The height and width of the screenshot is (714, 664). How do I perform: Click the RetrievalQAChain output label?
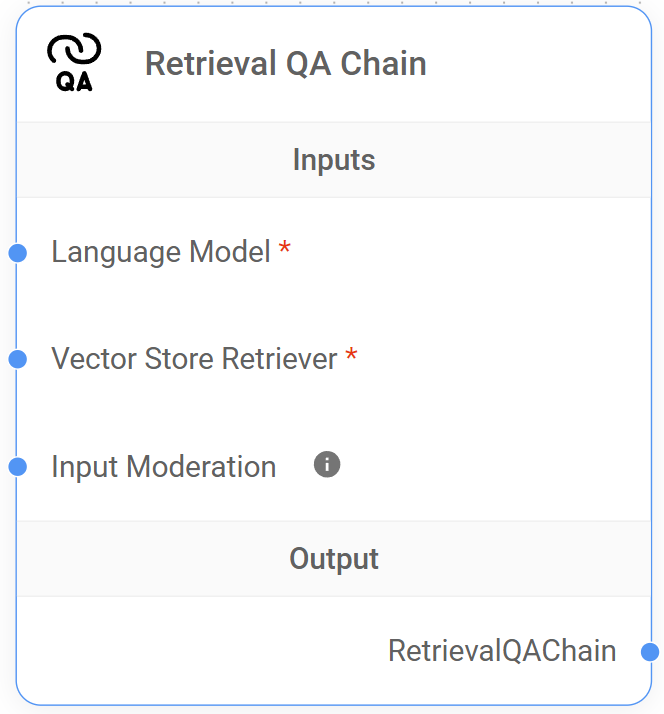tap(502, 651)
